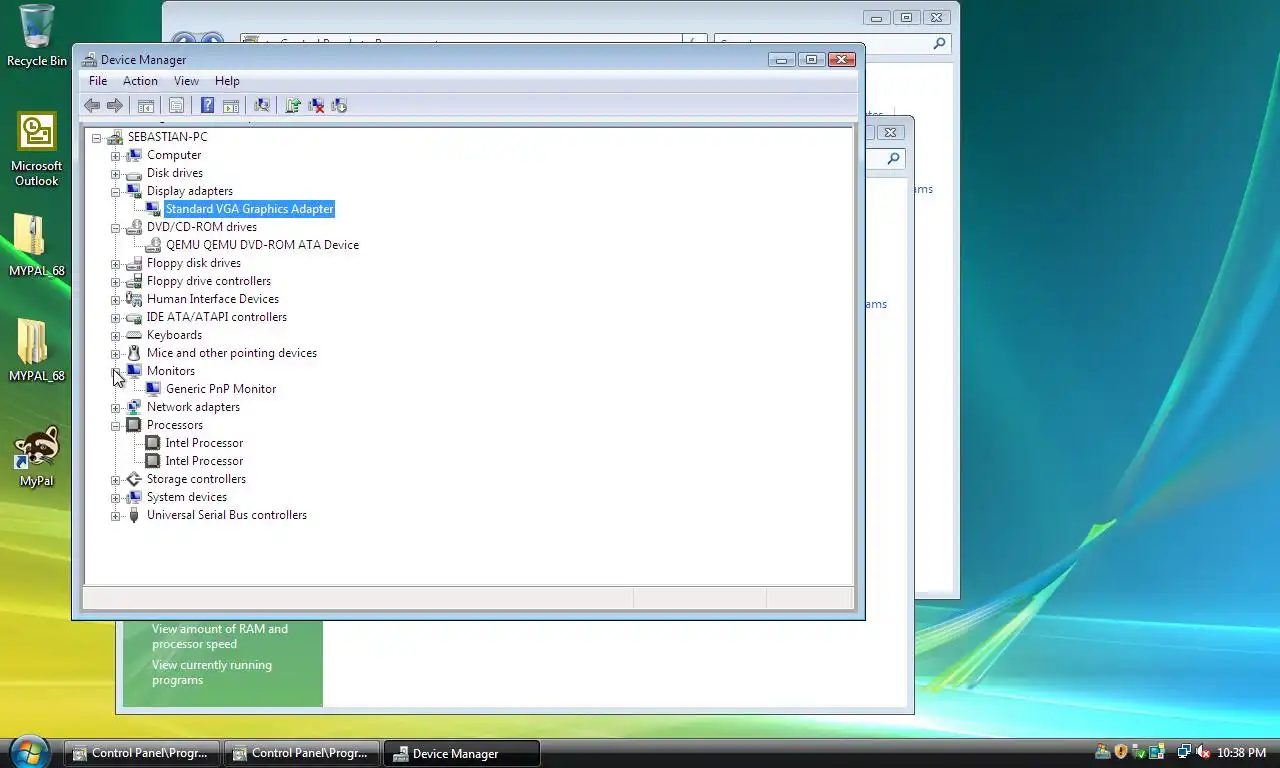Screen dimensions: 1280x768
Task: Open the File menu
Action: [98, 81]
